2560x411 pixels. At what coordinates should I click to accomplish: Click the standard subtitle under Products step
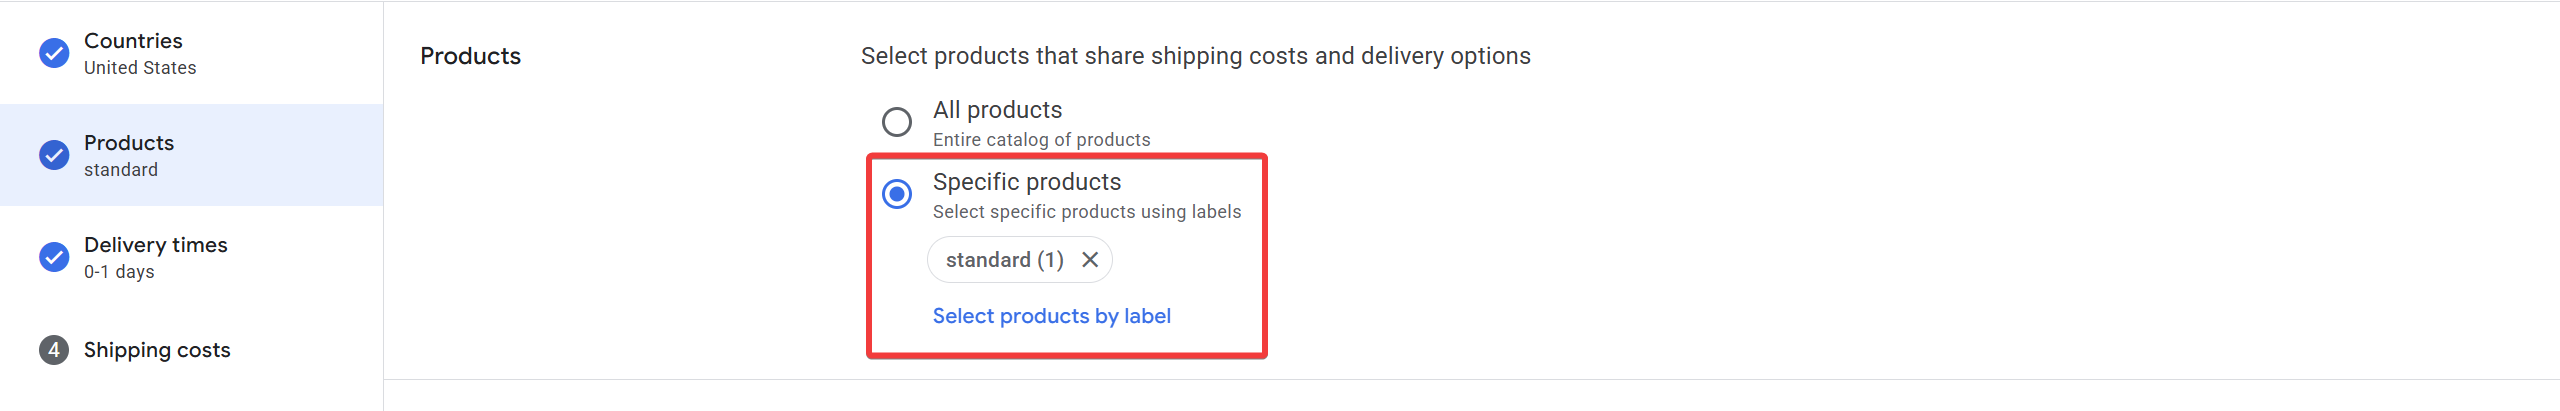pos(121,170)
